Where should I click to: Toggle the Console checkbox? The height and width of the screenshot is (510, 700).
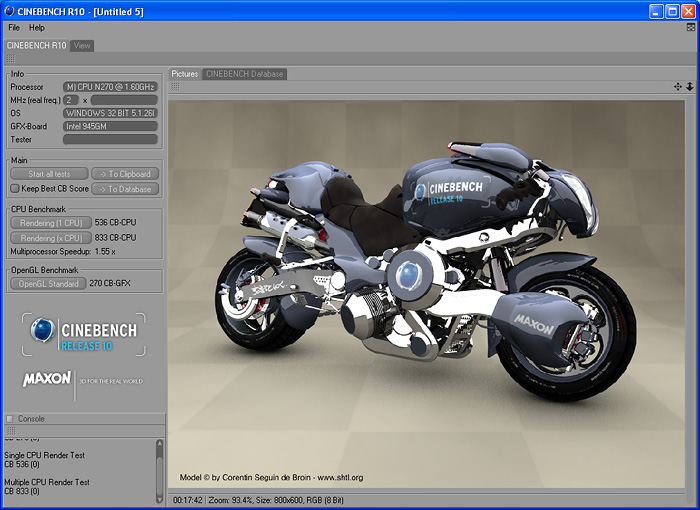tap(9, 419)
